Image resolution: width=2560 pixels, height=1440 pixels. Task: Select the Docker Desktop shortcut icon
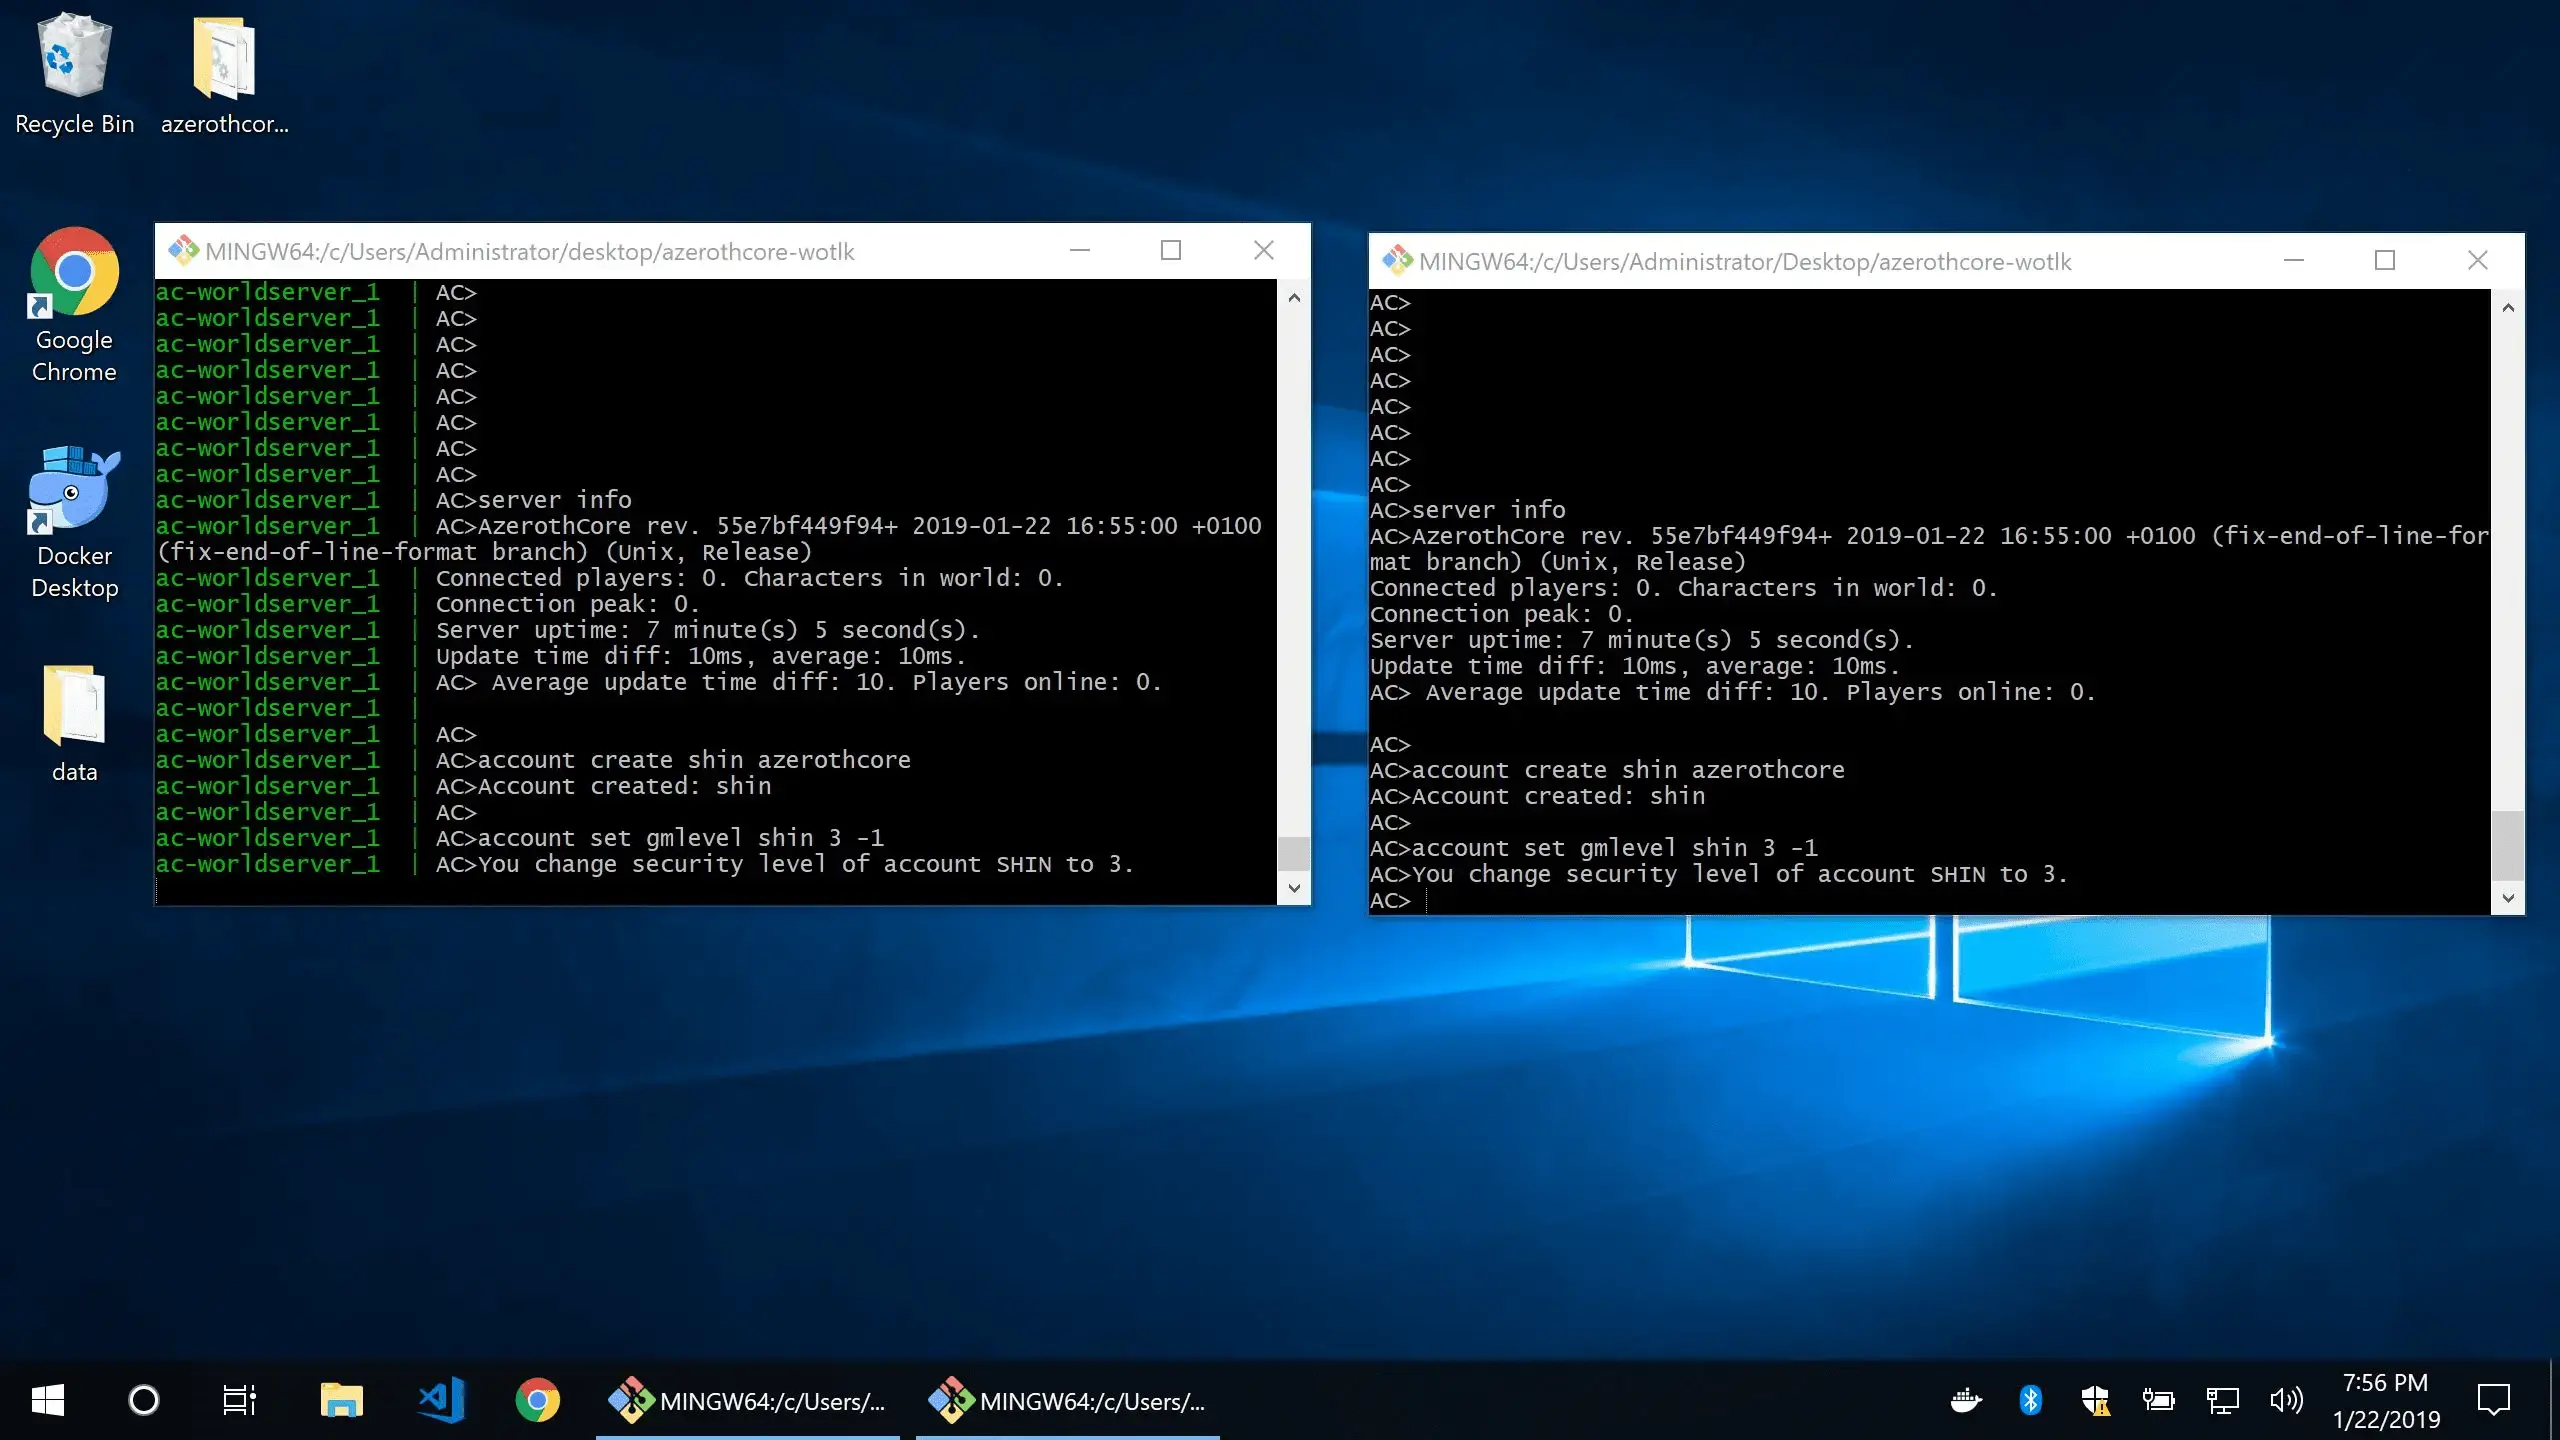pyautogui.click(x=74, y=522)
